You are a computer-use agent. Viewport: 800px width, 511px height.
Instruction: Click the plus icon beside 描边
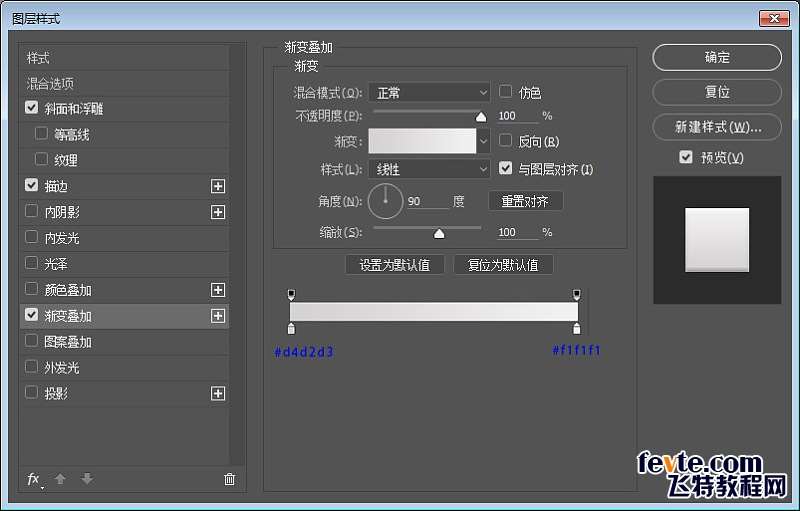[218, 186]
